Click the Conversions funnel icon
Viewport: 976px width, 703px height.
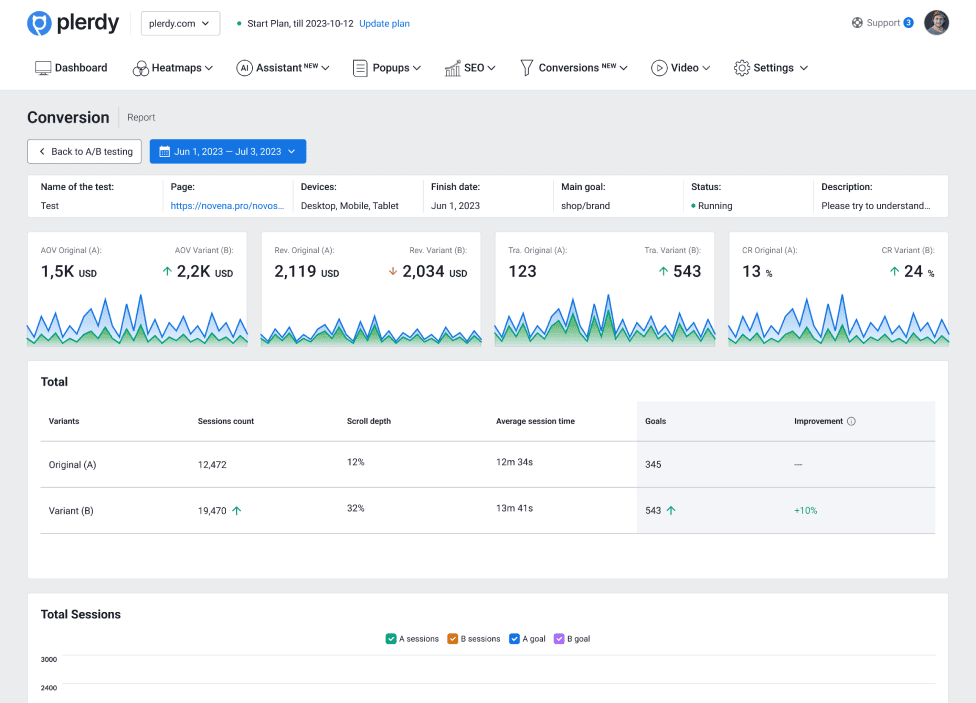click(526, 68)
